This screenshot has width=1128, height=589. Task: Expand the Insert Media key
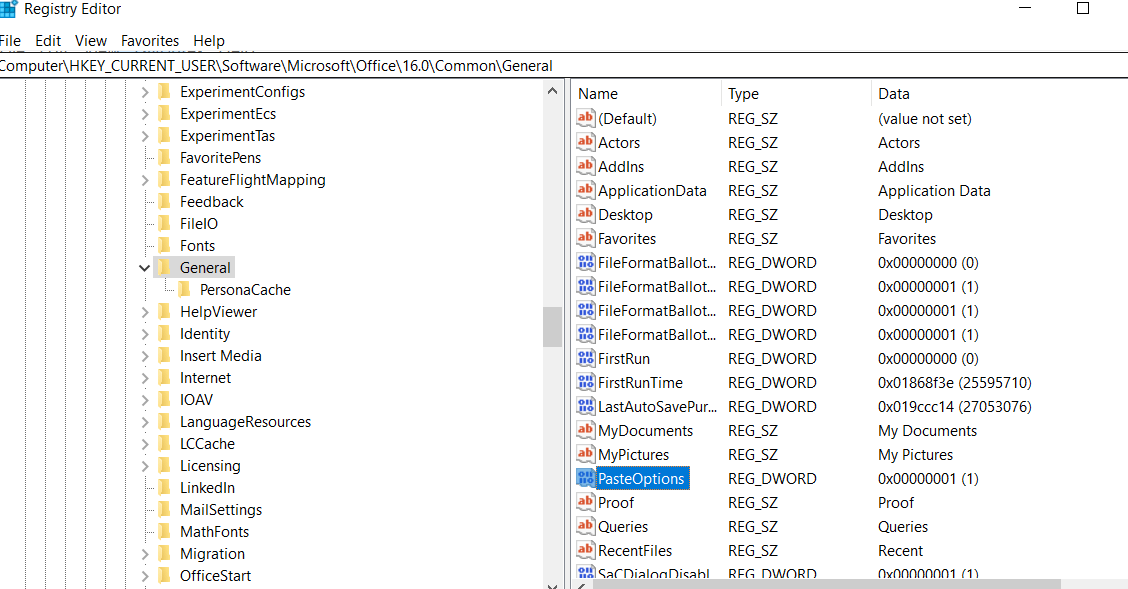pos(145,356)
